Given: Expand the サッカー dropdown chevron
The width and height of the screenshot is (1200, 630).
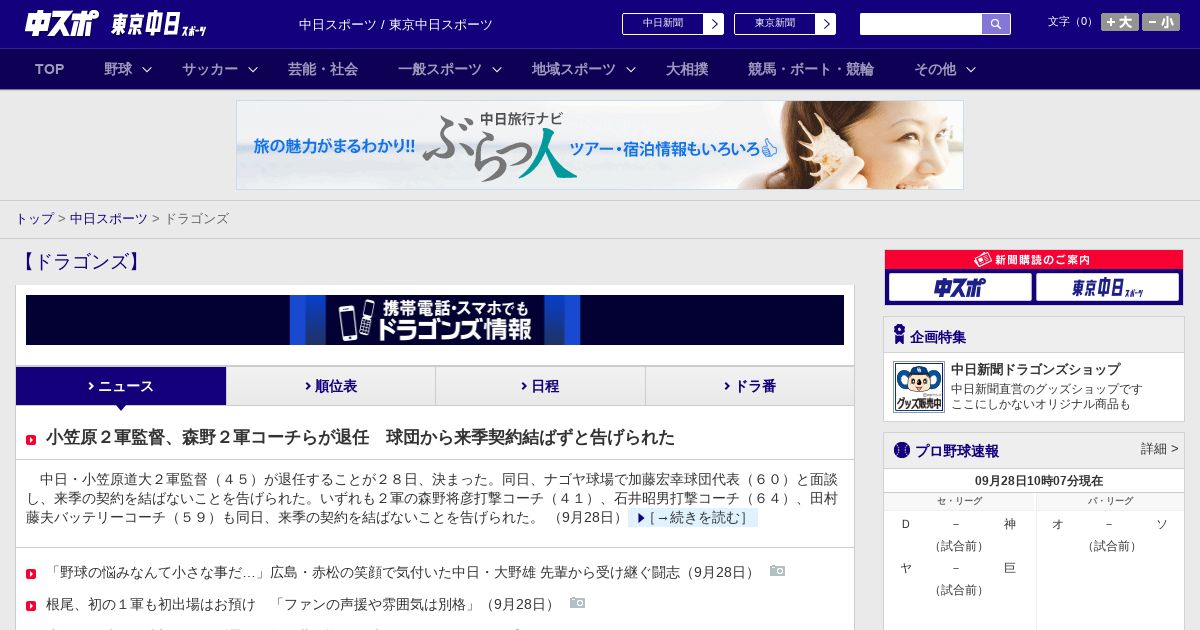Looking at the screenshot, I should [x=253, y=69].
